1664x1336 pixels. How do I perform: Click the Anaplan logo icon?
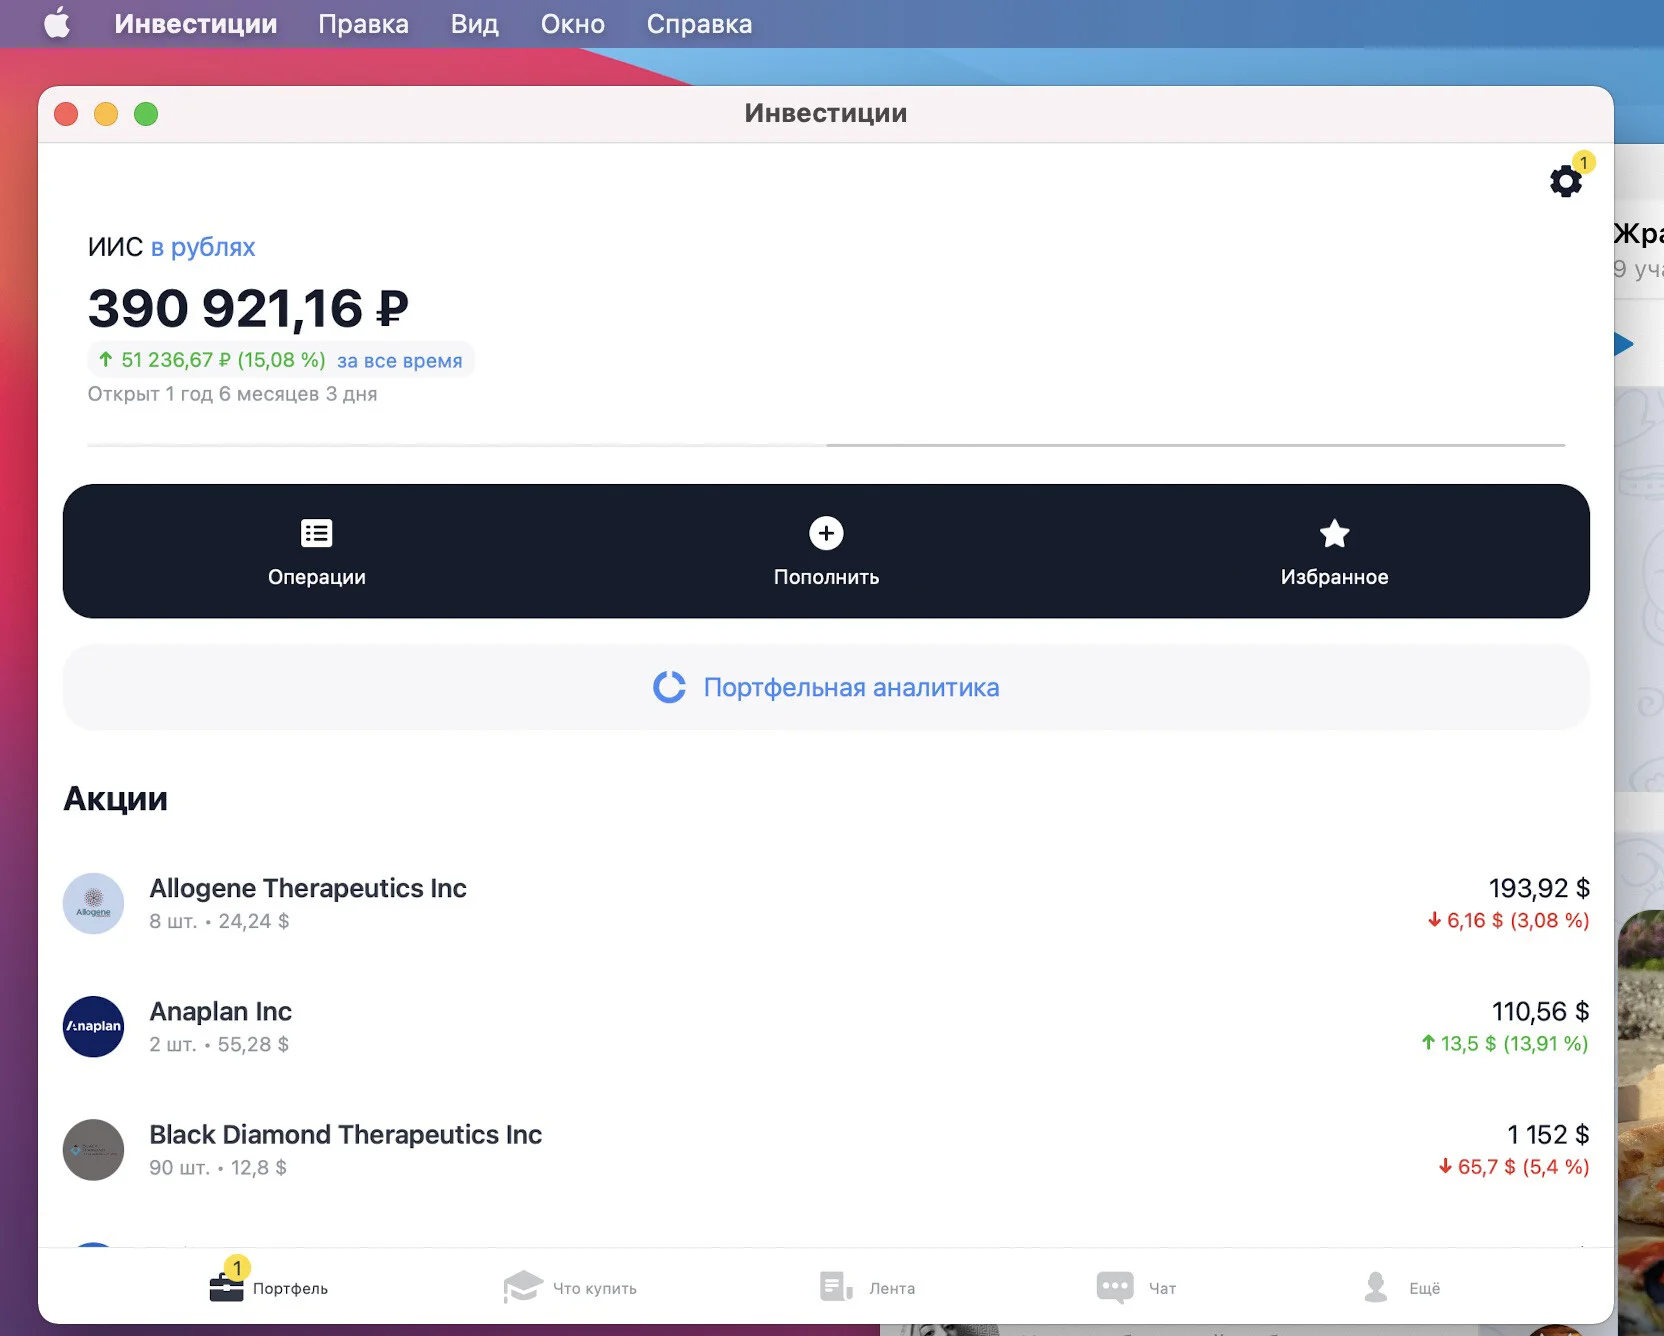pyautogui.click(x=93, y=1027)
